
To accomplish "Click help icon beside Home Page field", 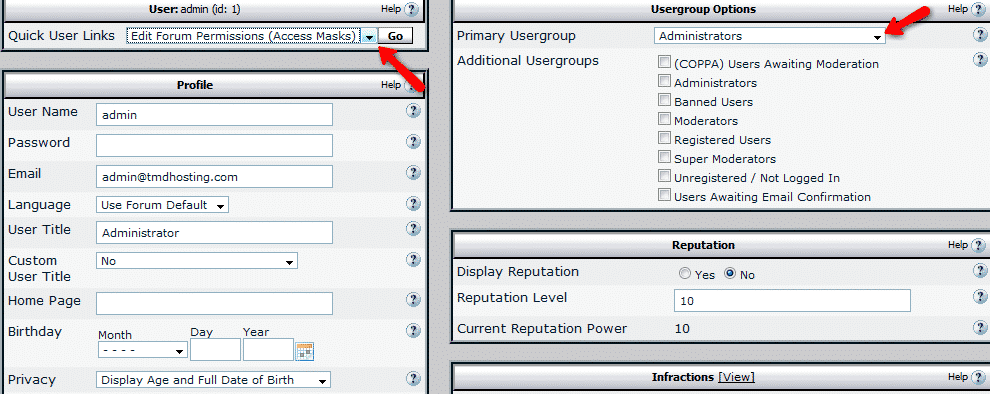I will coord(413,299).
